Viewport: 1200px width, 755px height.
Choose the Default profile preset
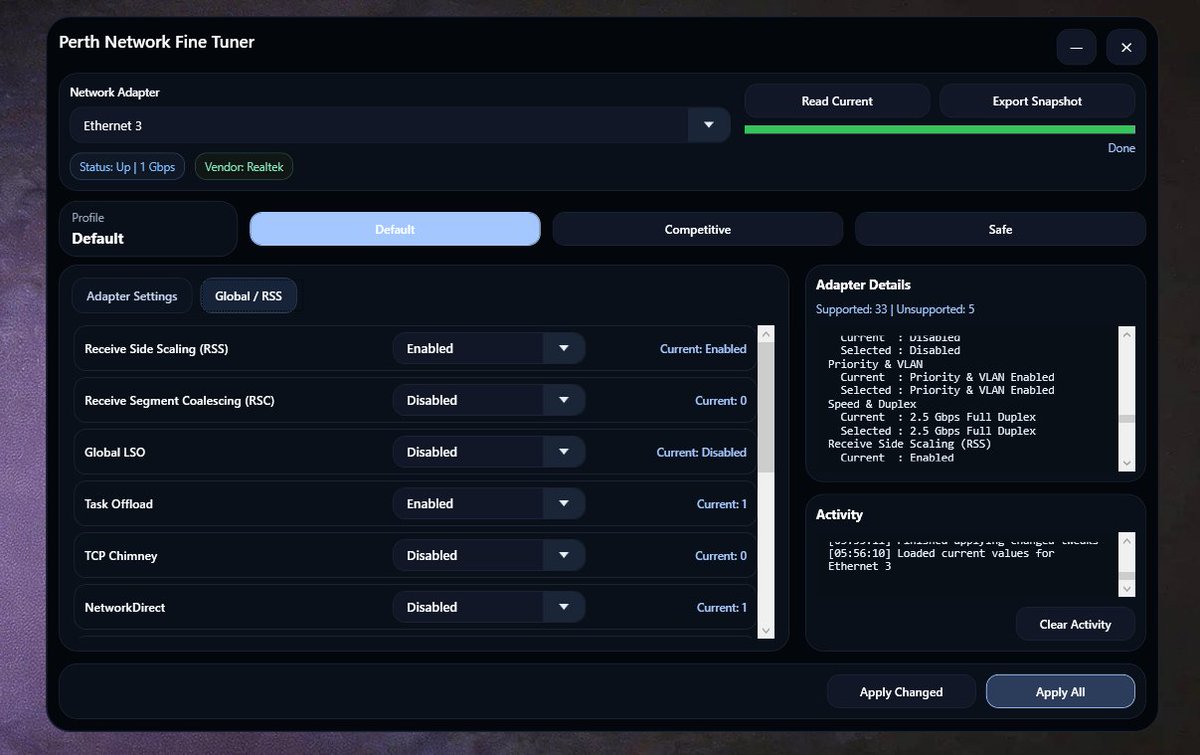coord(395,229)
